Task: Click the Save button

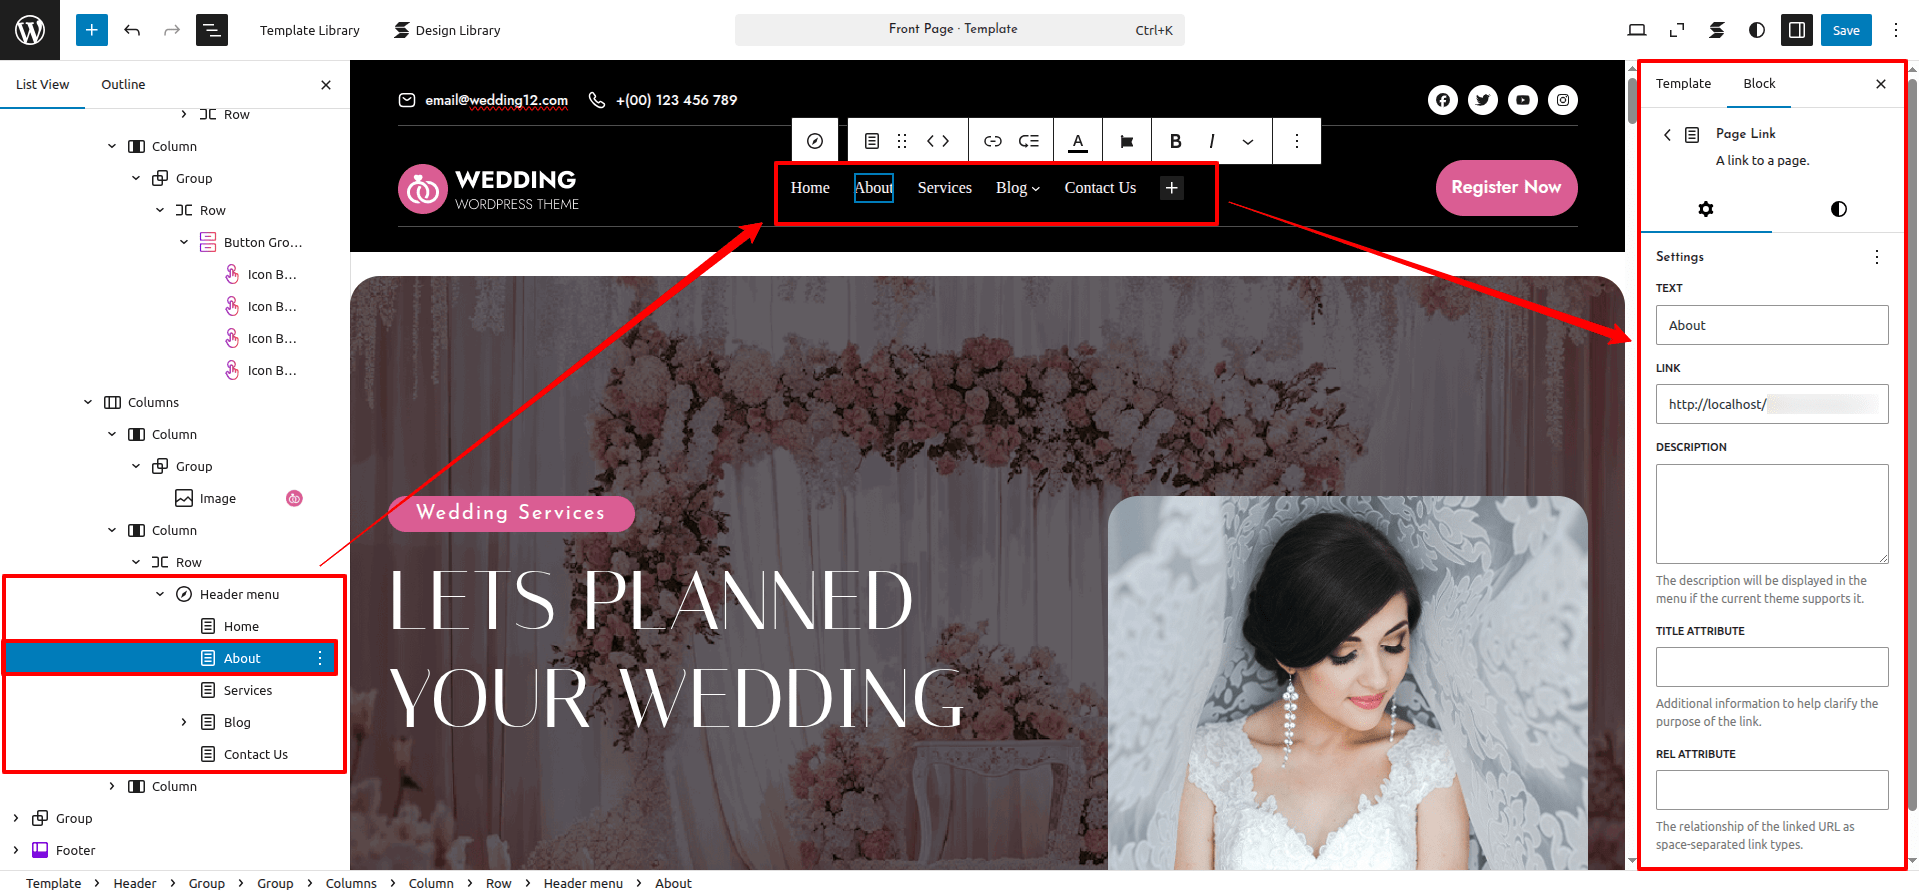Action: pyautogui.click(x=1845, y=30)
